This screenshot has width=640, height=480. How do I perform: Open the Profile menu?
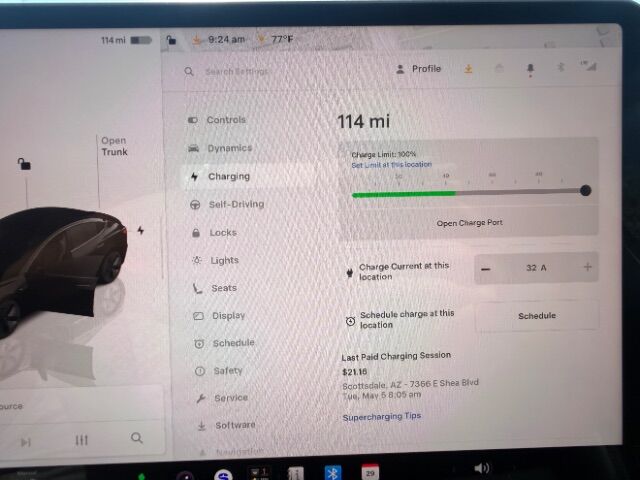pyautogui.click(x=419, y=69)
